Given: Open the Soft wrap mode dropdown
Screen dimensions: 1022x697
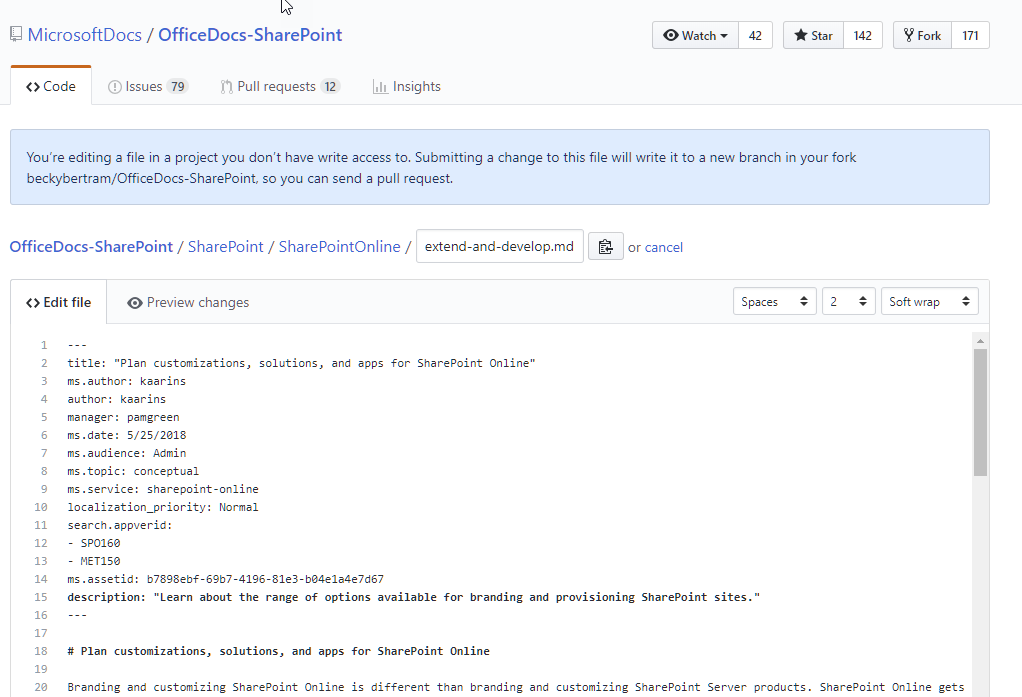Looking at the screenshot, I should [929, 302].
